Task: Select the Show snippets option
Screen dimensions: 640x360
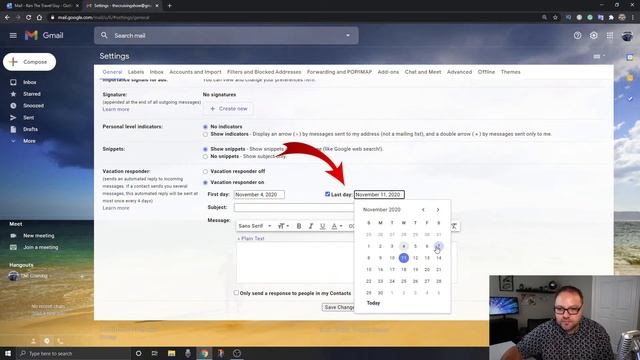Action: pos(205,149)
